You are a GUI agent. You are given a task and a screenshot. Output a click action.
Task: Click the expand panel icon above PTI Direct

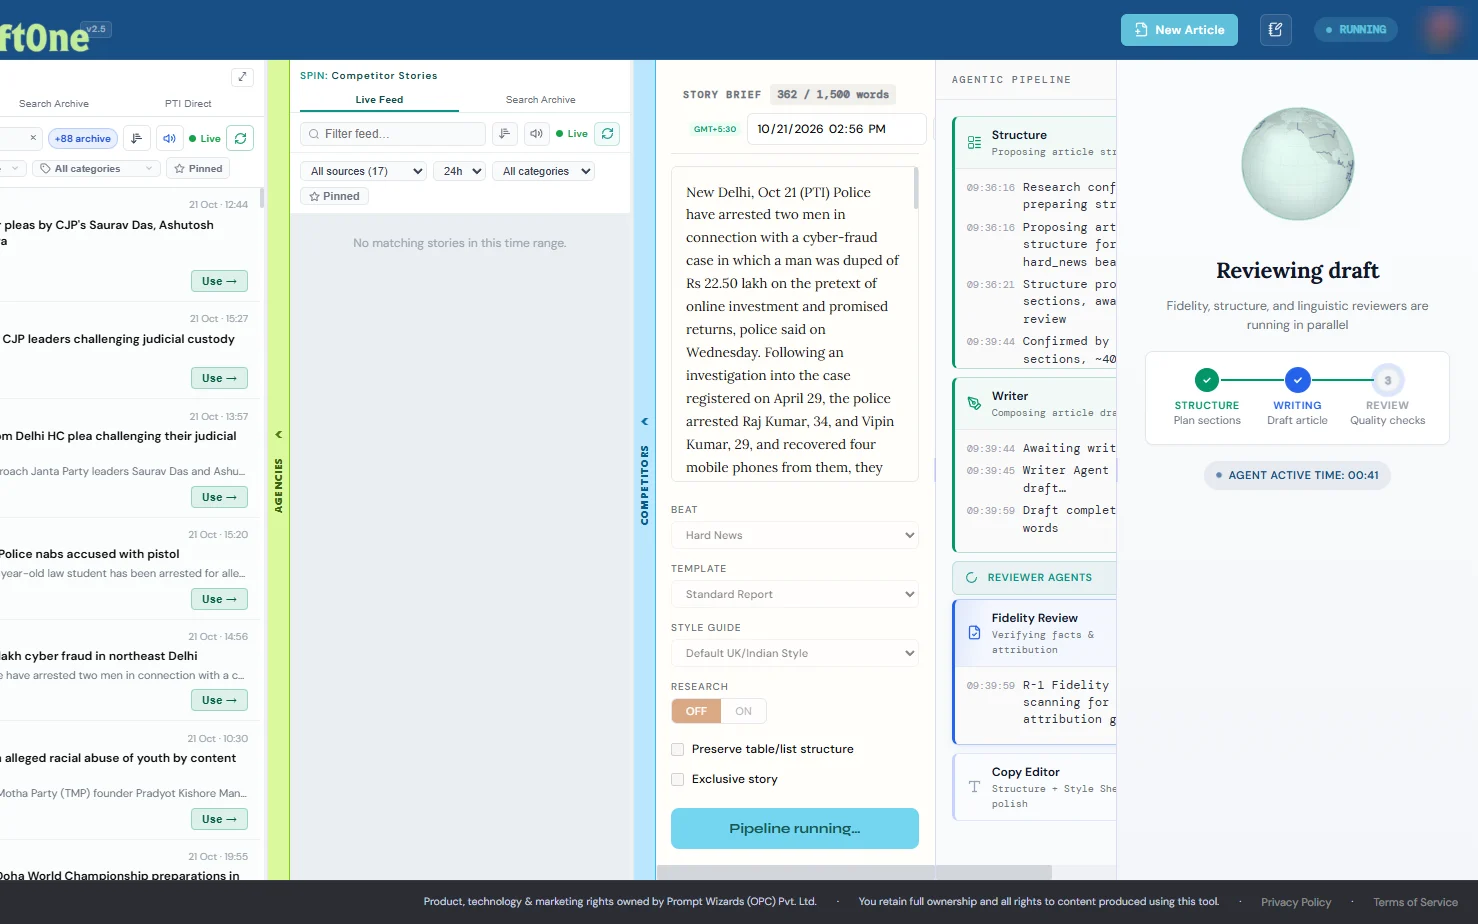pyautogui.click(x=242, y=77)
